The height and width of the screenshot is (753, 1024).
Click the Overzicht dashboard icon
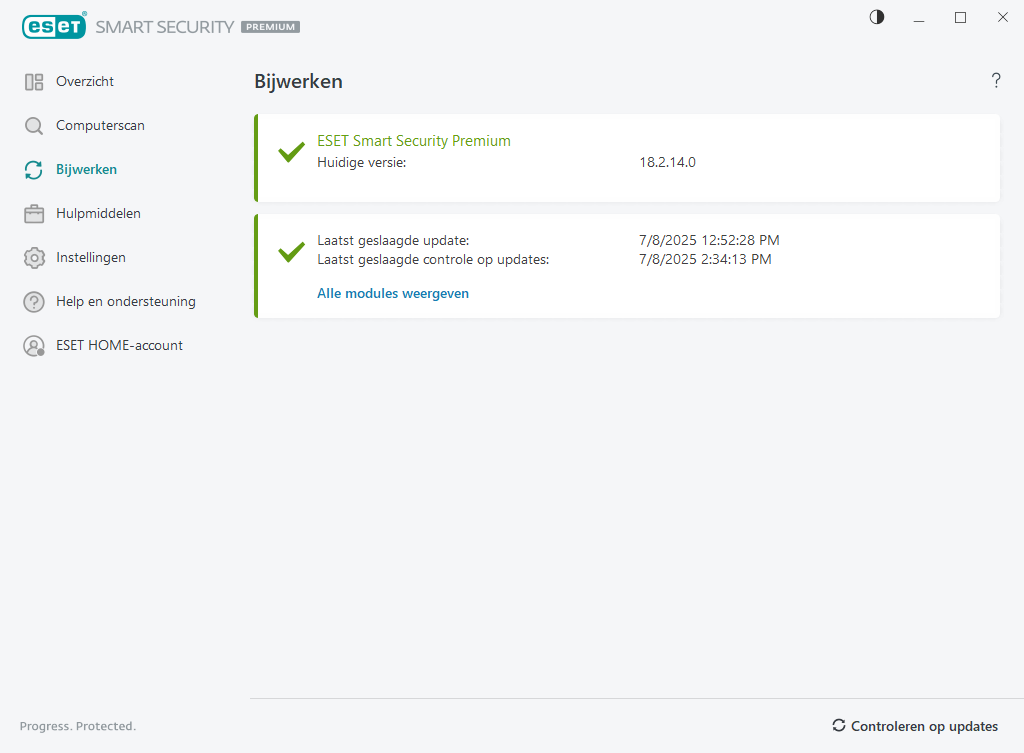tap(34, 82)
